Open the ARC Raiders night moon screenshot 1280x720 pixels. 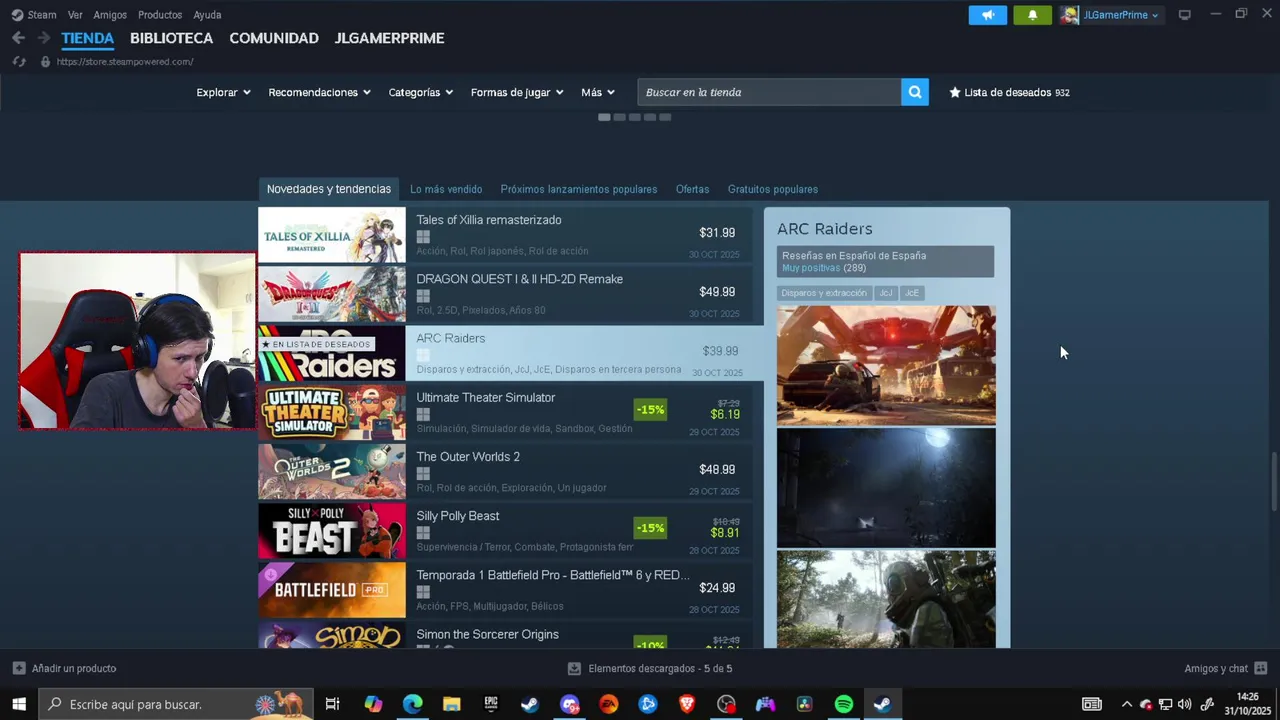point(886,488)
